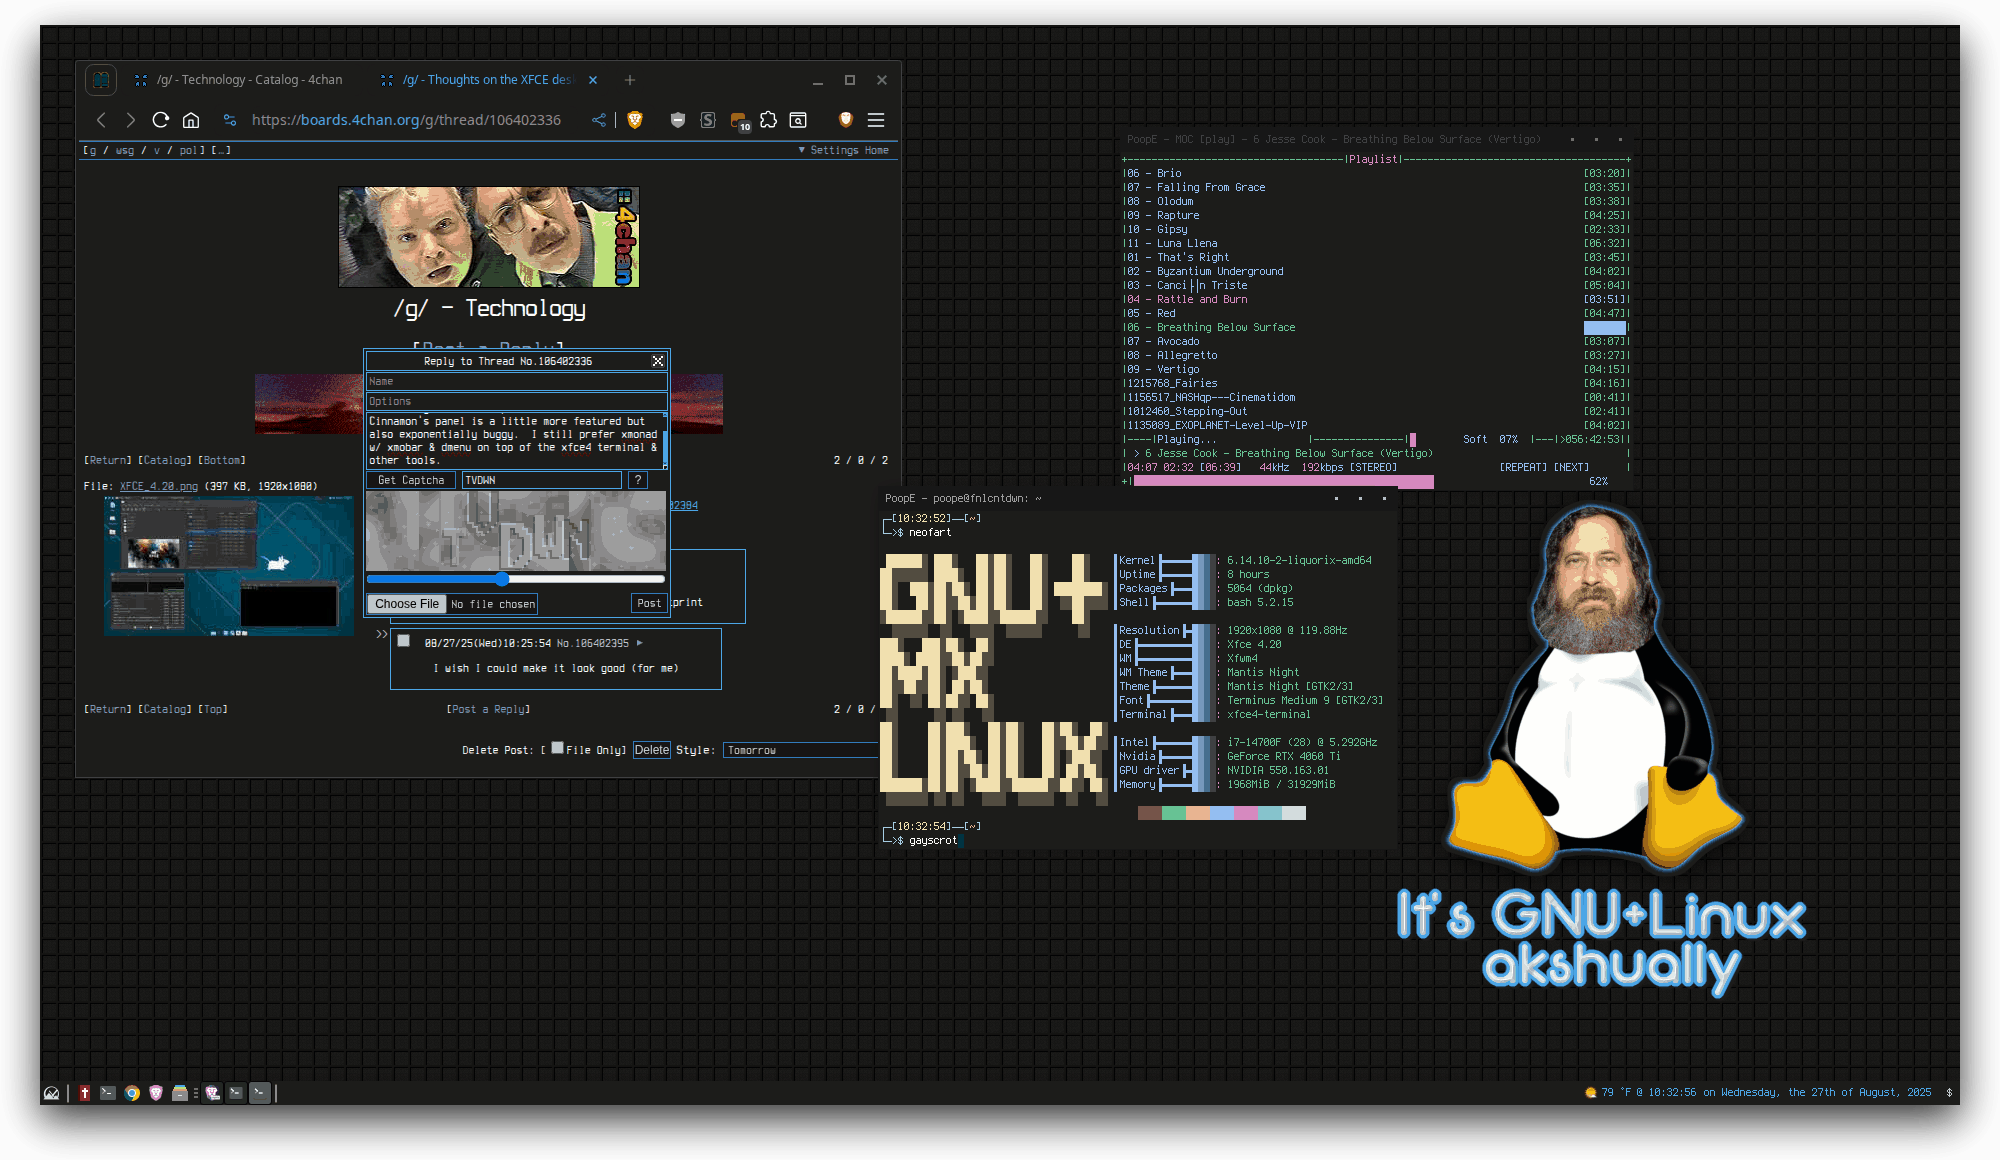Expand the Settings dropdown arrow
This screenshot has width=2000, height=1160.
click(802, 150)
